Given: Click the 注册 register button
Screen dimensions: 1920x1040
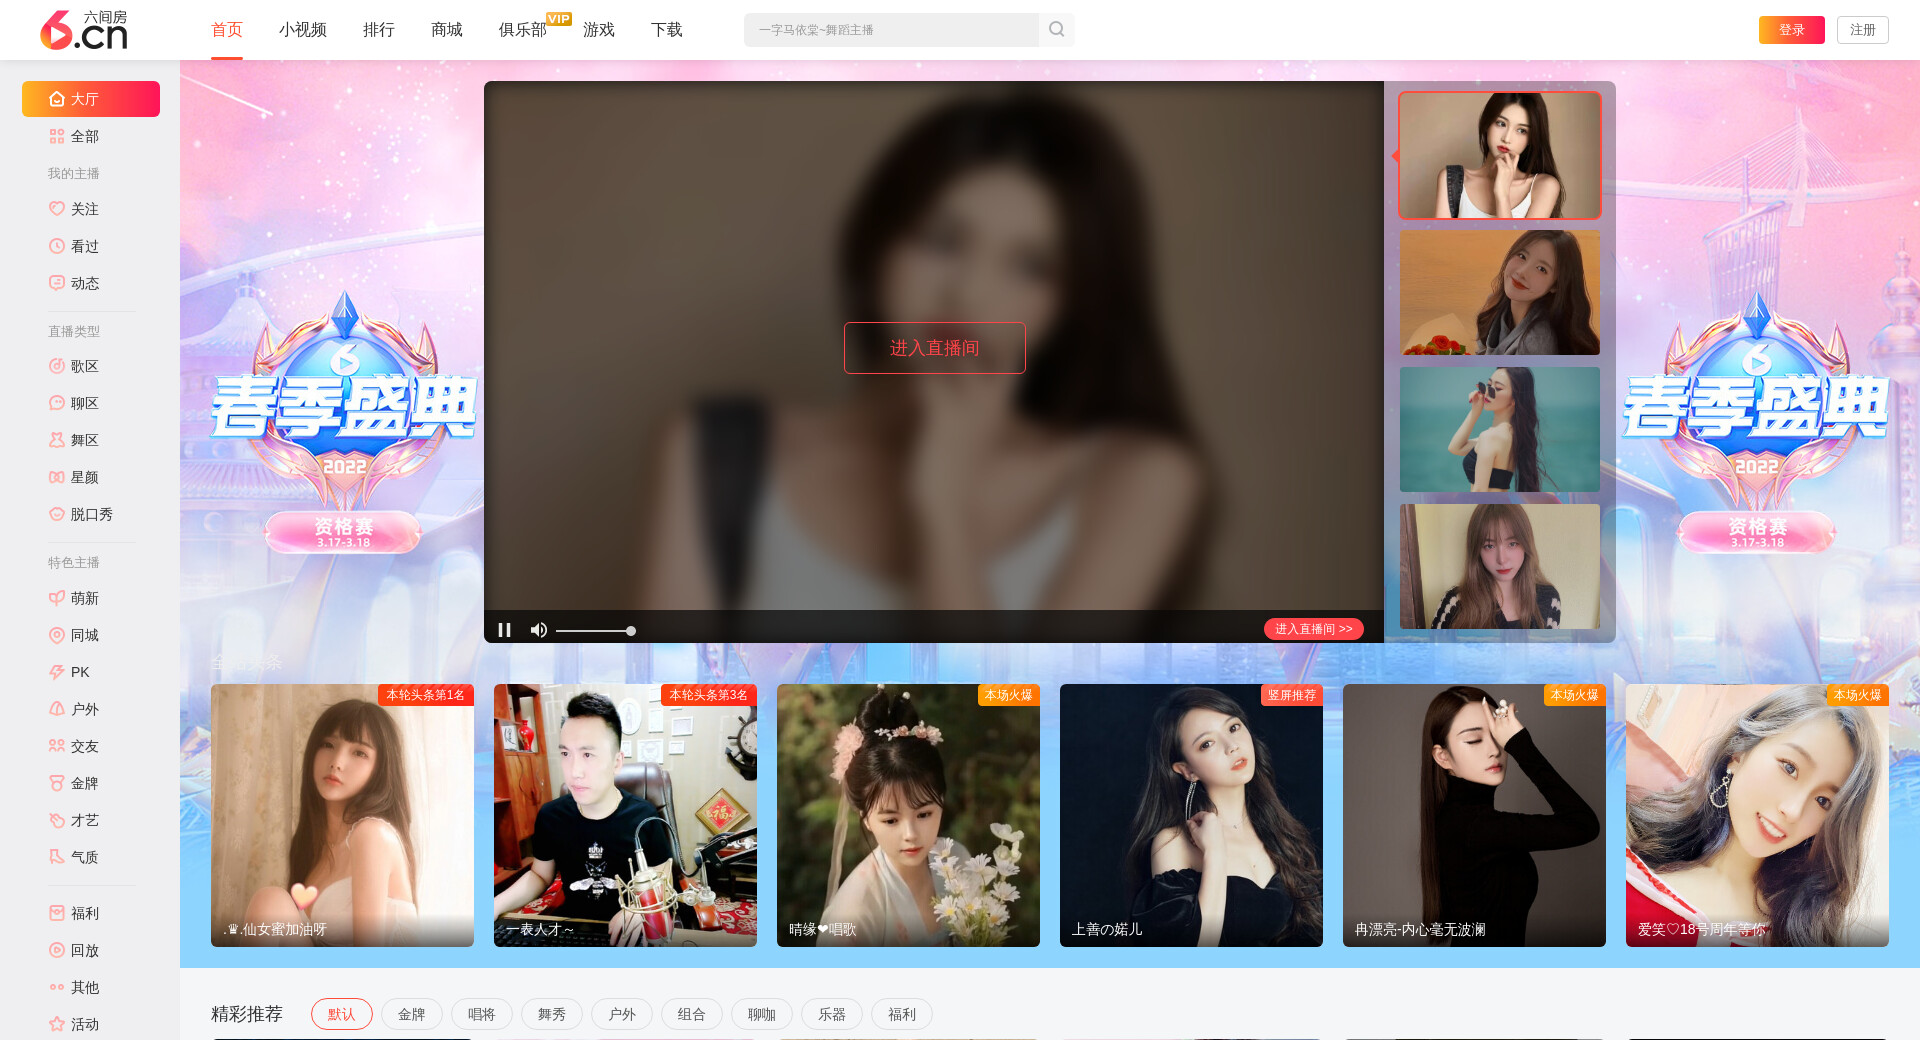Looking at the screenshot, I should pos(1863,30).
